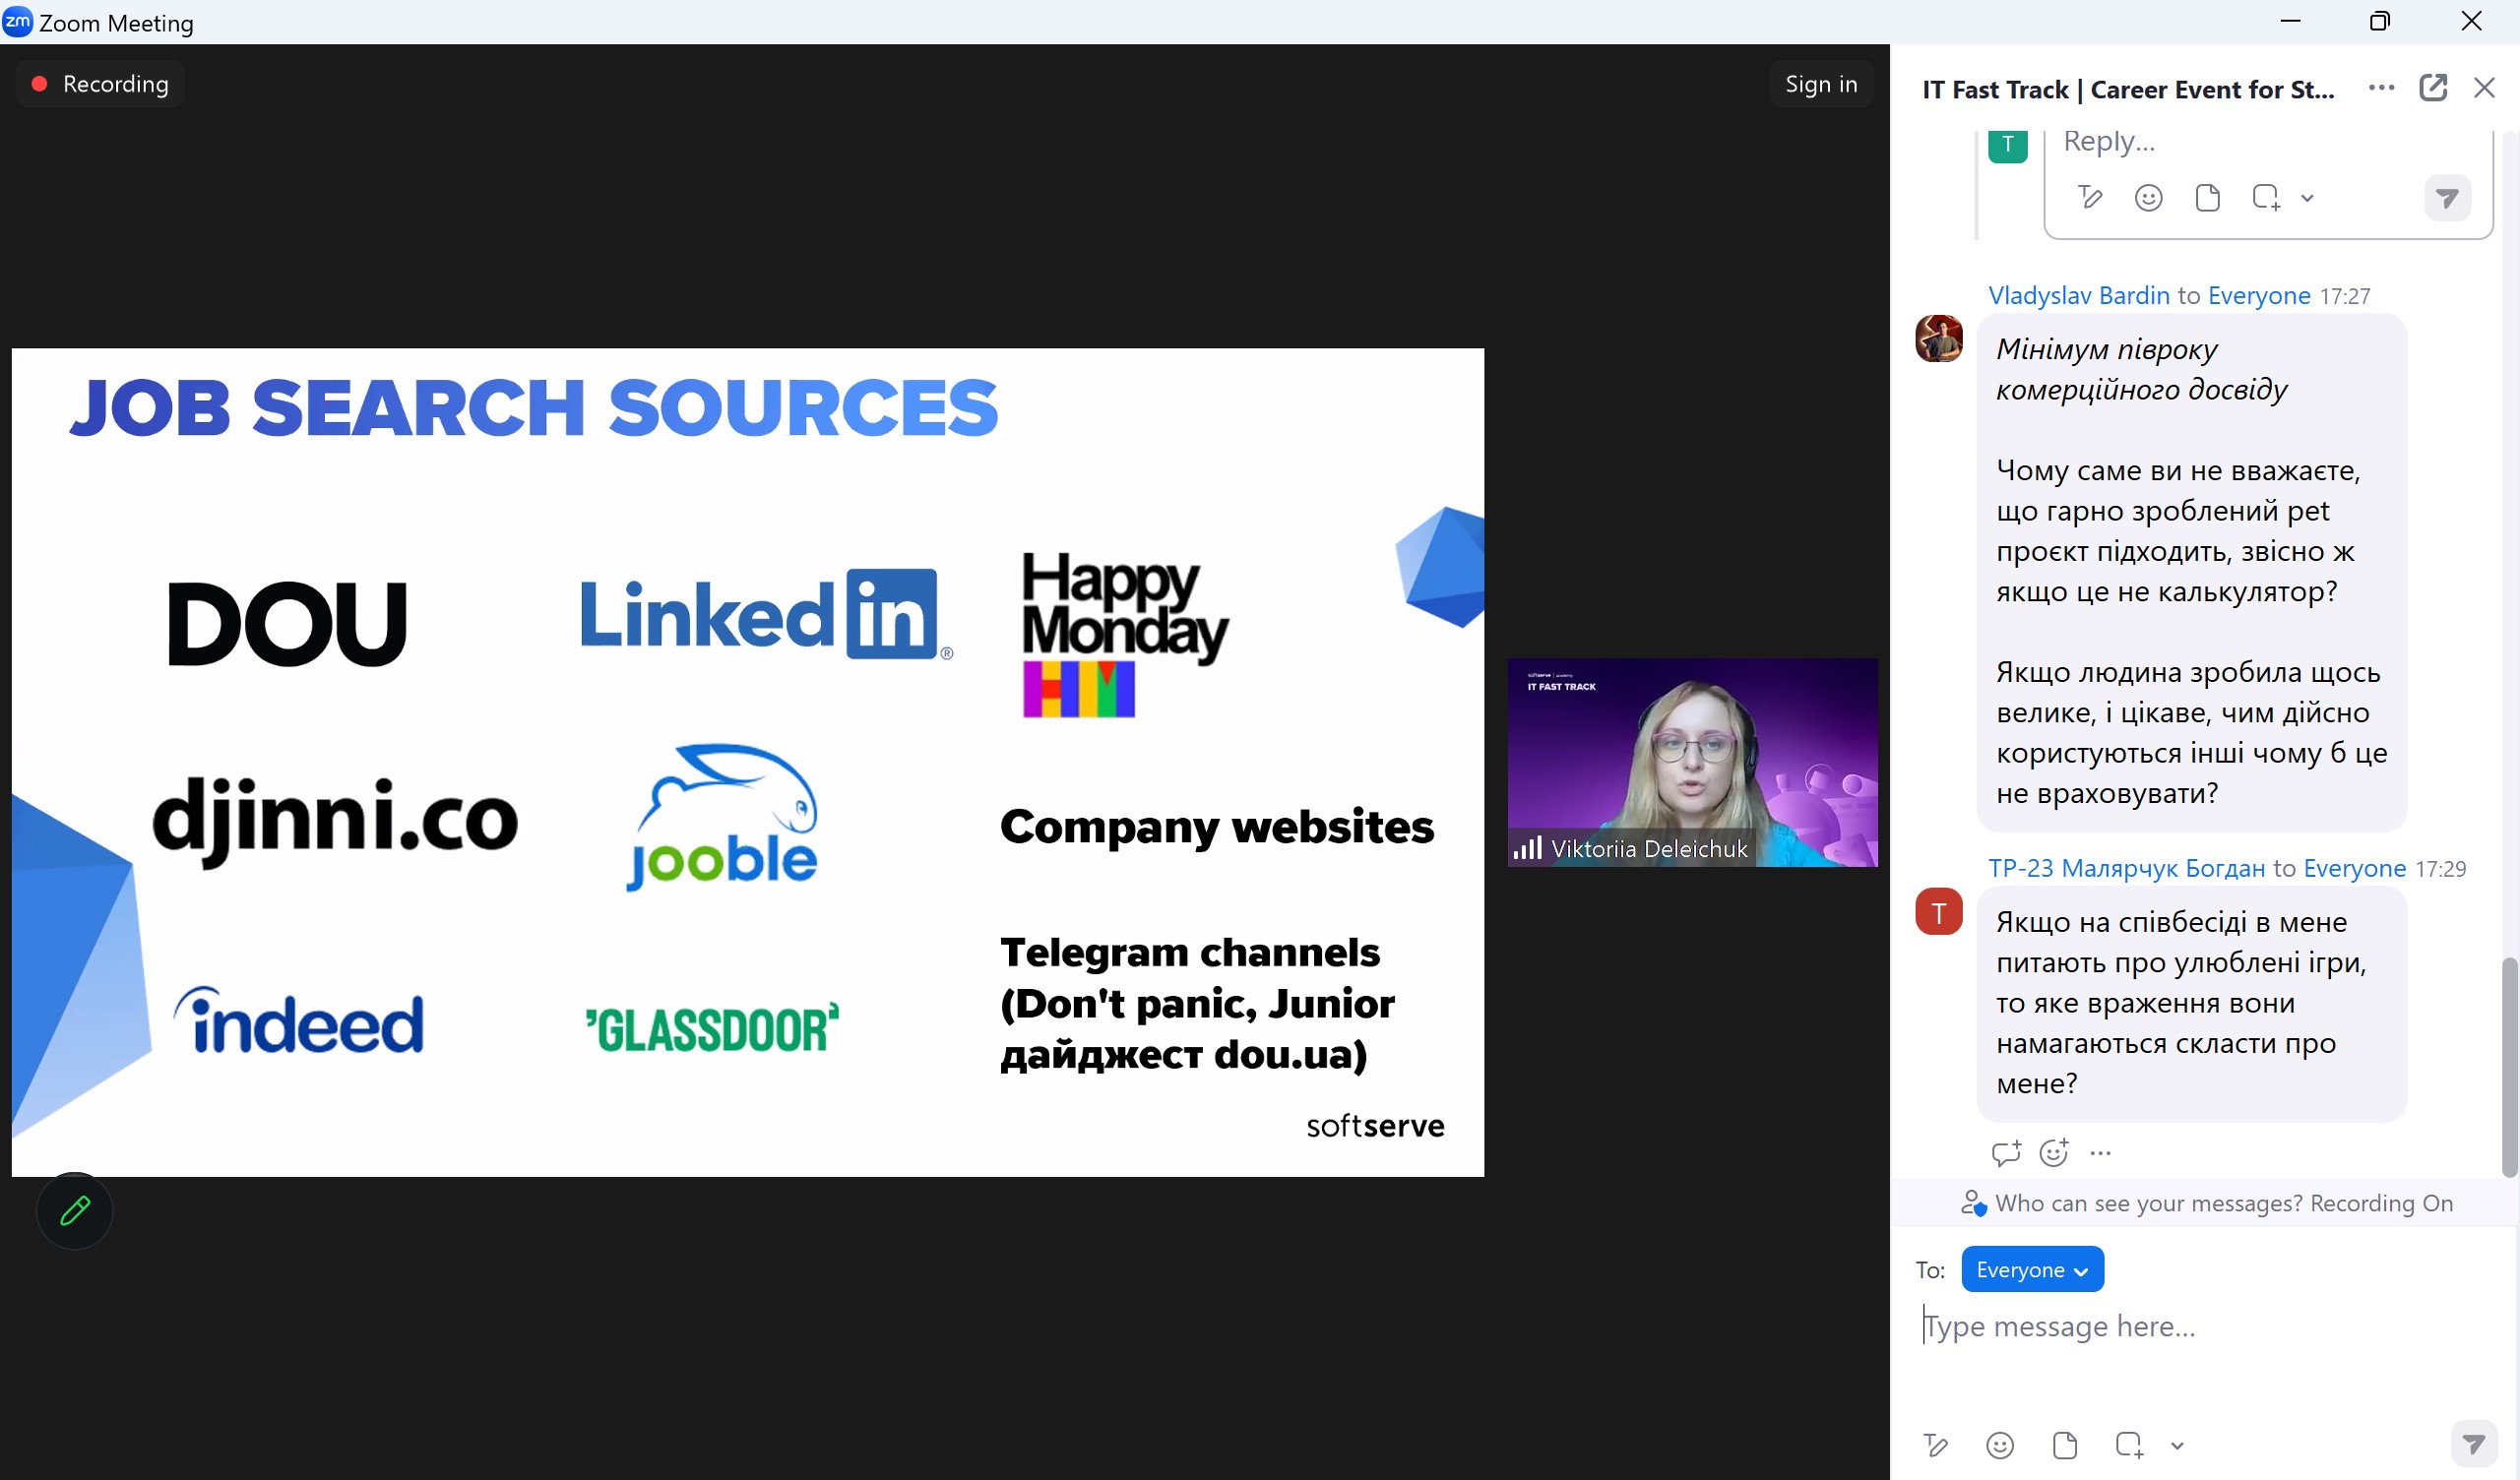Minimize the Zoom Meeting window

2290,21
